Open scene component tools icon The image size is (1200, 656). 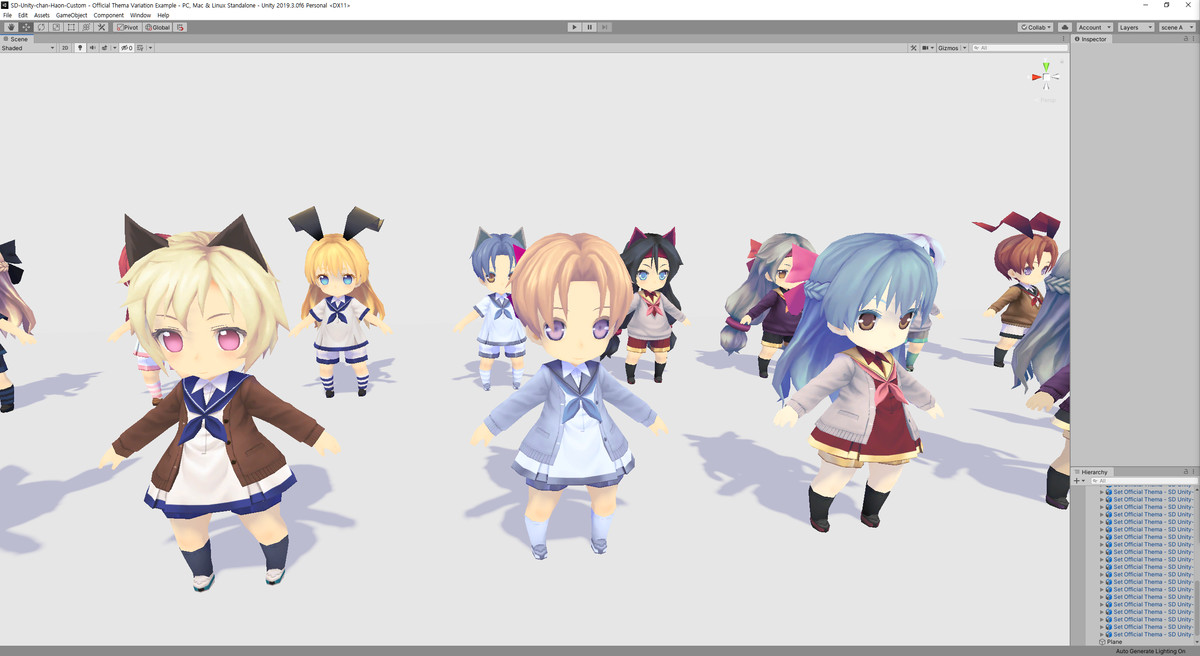pyautogui.click(x=913, y=48)
